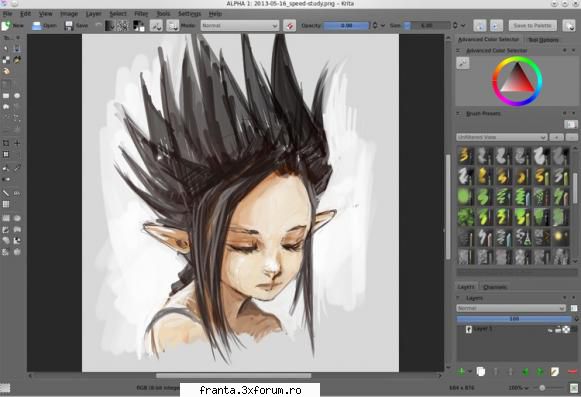Image resolution: width=581 pixels, height=397 pixels.
Task: Click the canvas horizontal scrollbar
Action: click(x=234, y=376)
